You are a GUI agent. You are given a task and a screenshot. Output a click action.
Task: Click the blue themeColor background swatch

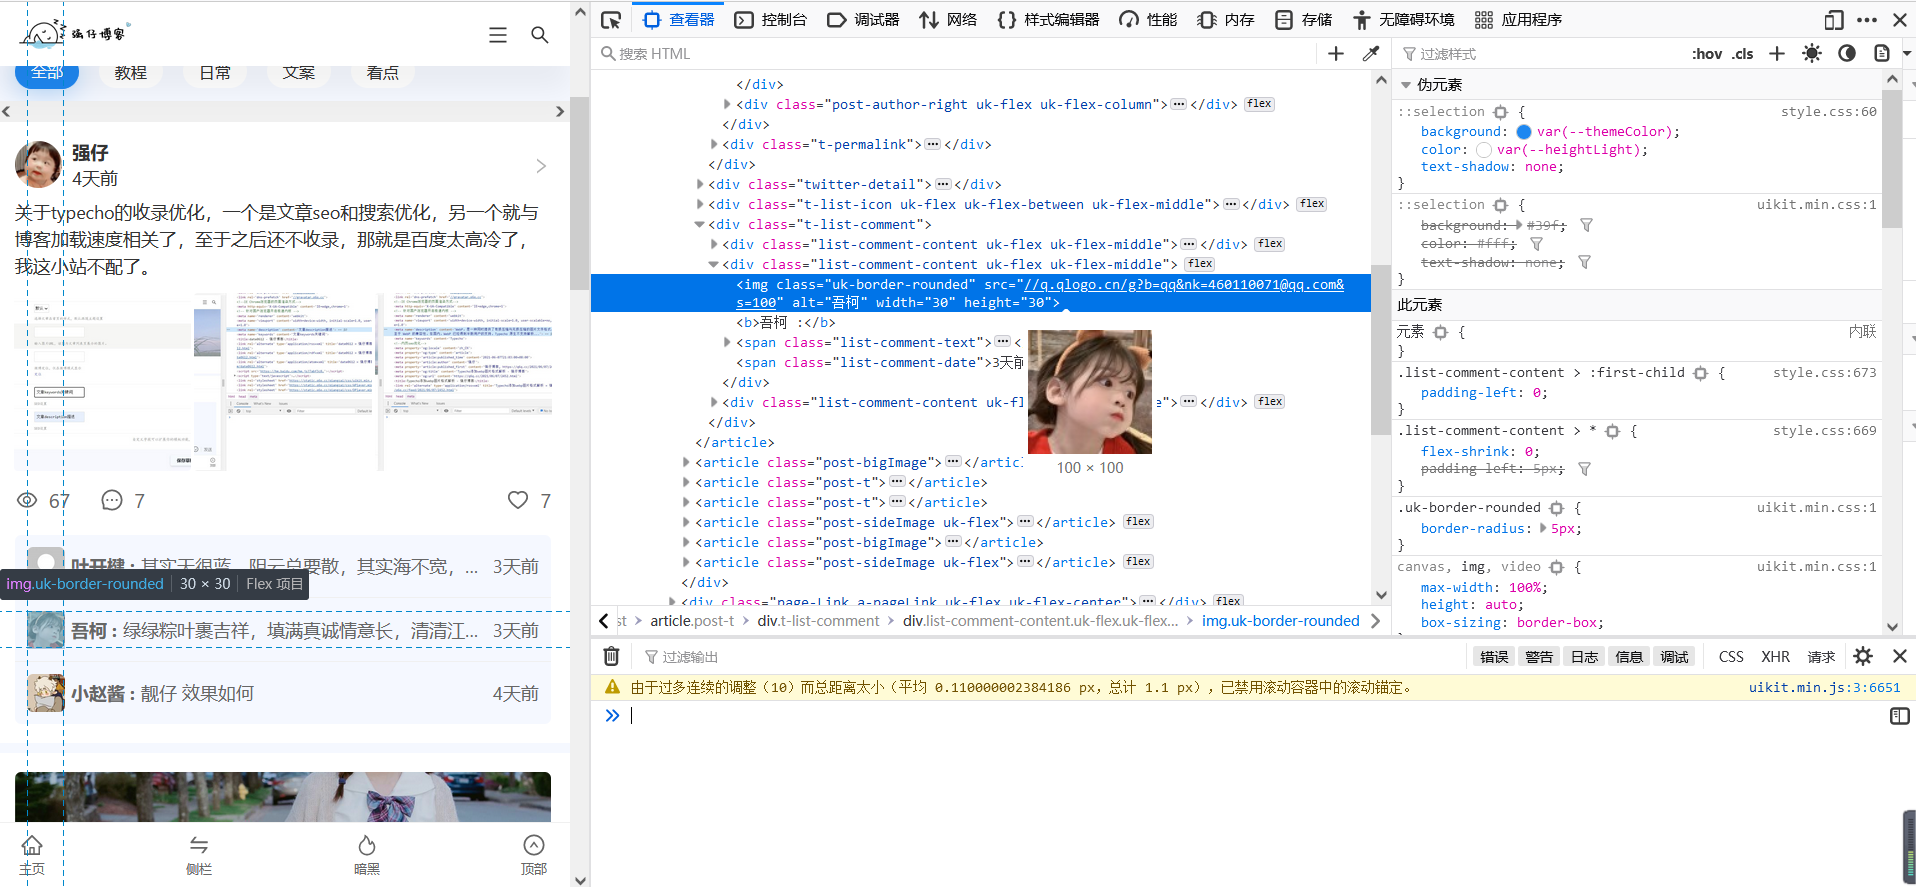[1523, 131]
